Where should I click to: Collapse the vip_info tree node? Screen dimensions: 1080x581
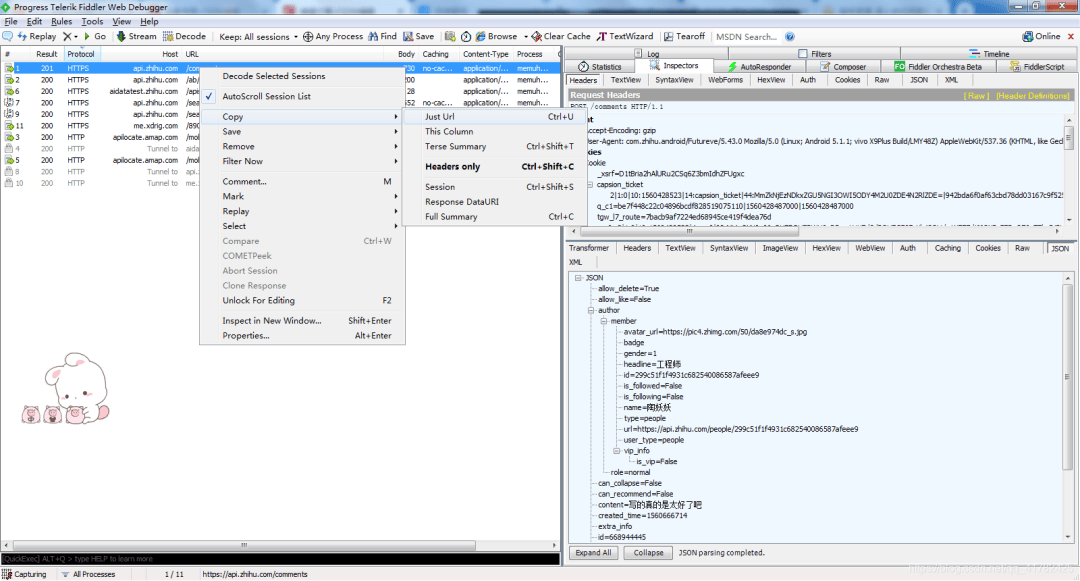[x=616, y=451]
